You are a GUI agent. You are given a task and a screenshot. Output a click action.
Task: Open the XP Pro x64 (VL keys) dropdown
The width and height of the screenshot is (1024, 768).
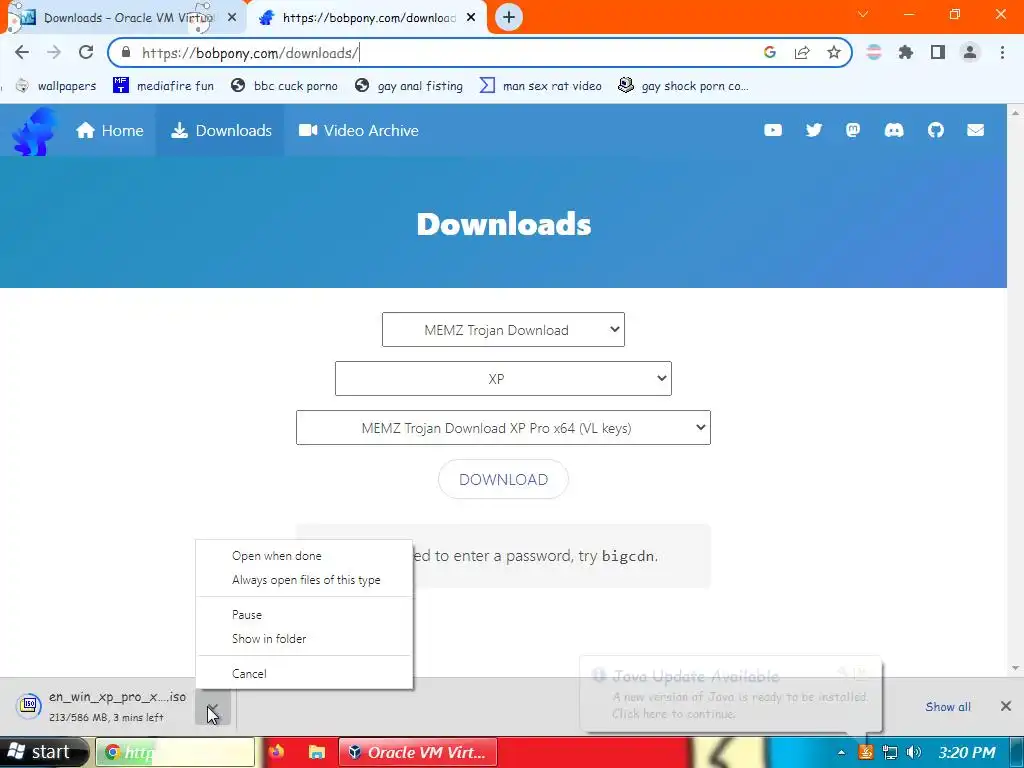pyautogui.click(x=503, y=428)
